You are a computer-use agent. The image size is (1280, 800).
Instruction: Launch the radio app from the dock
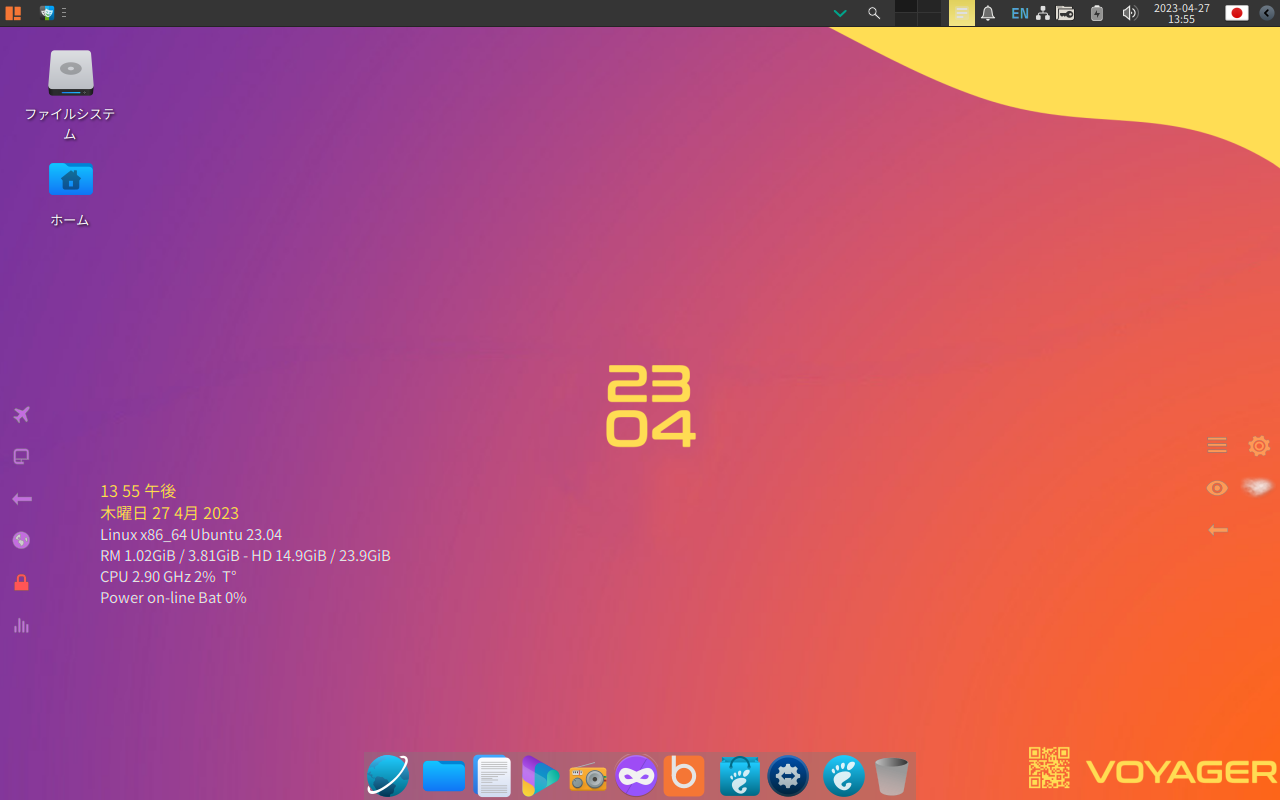click(x=588, y=777)
